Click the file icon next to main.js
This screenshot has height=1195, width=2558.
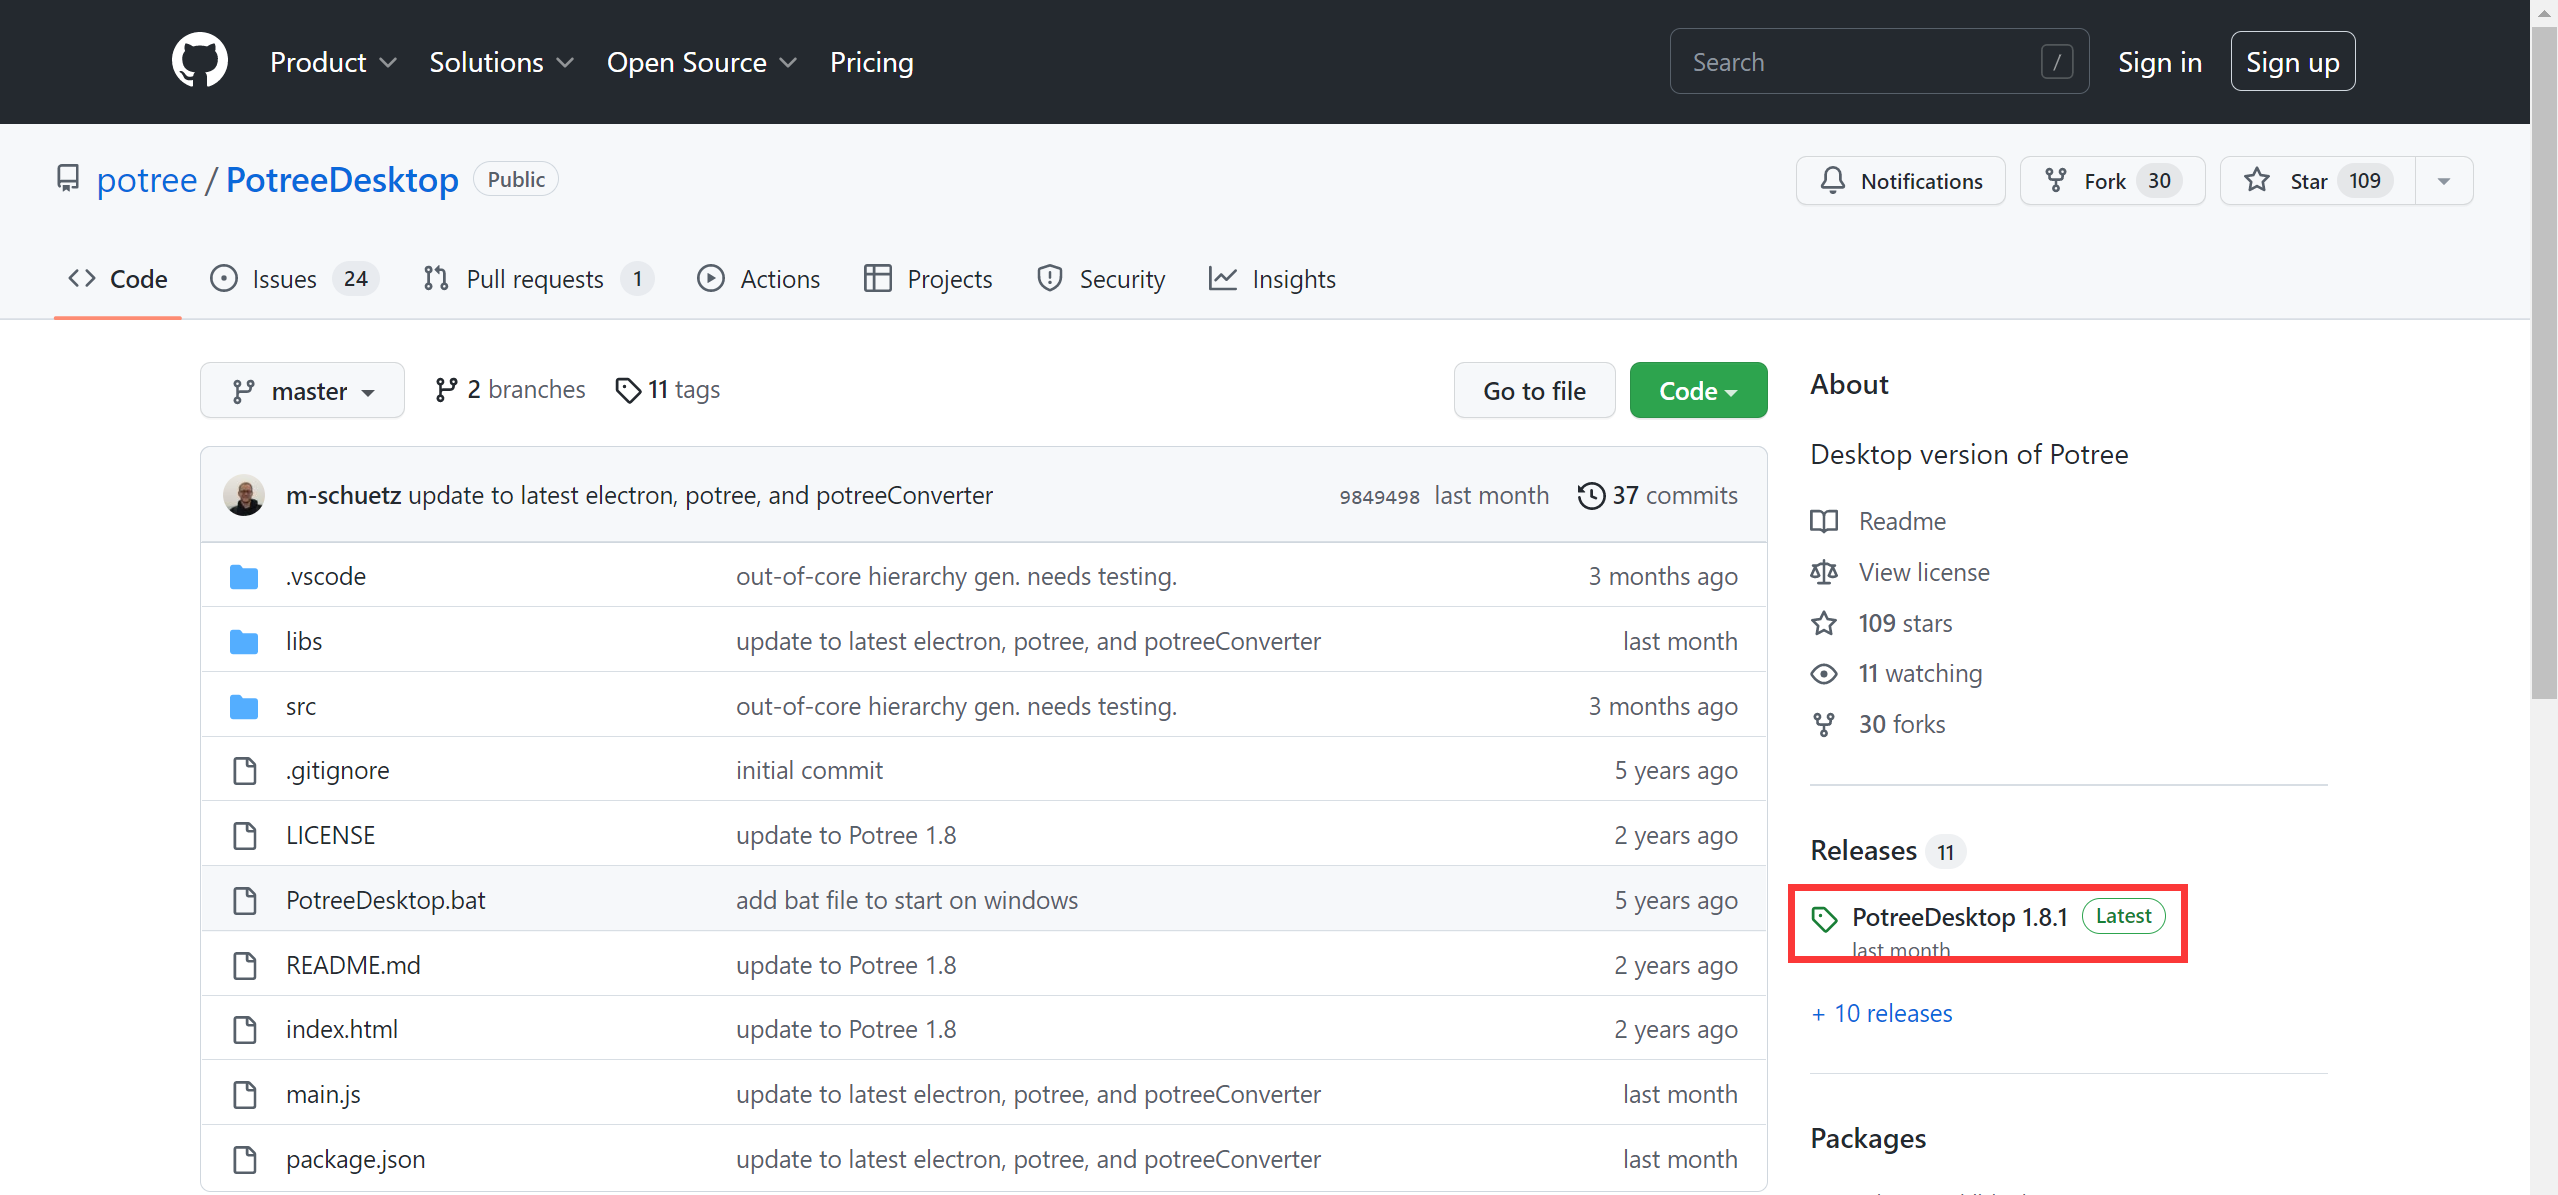click(x=245, y=1095)
